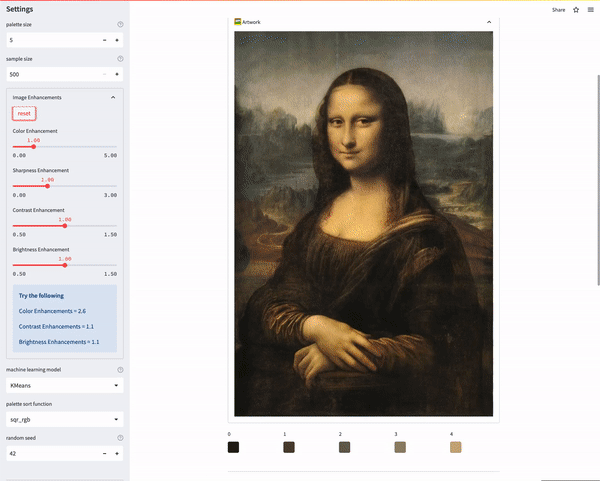Click the Sharpness Enhancement slider handle

pos(47,186)
